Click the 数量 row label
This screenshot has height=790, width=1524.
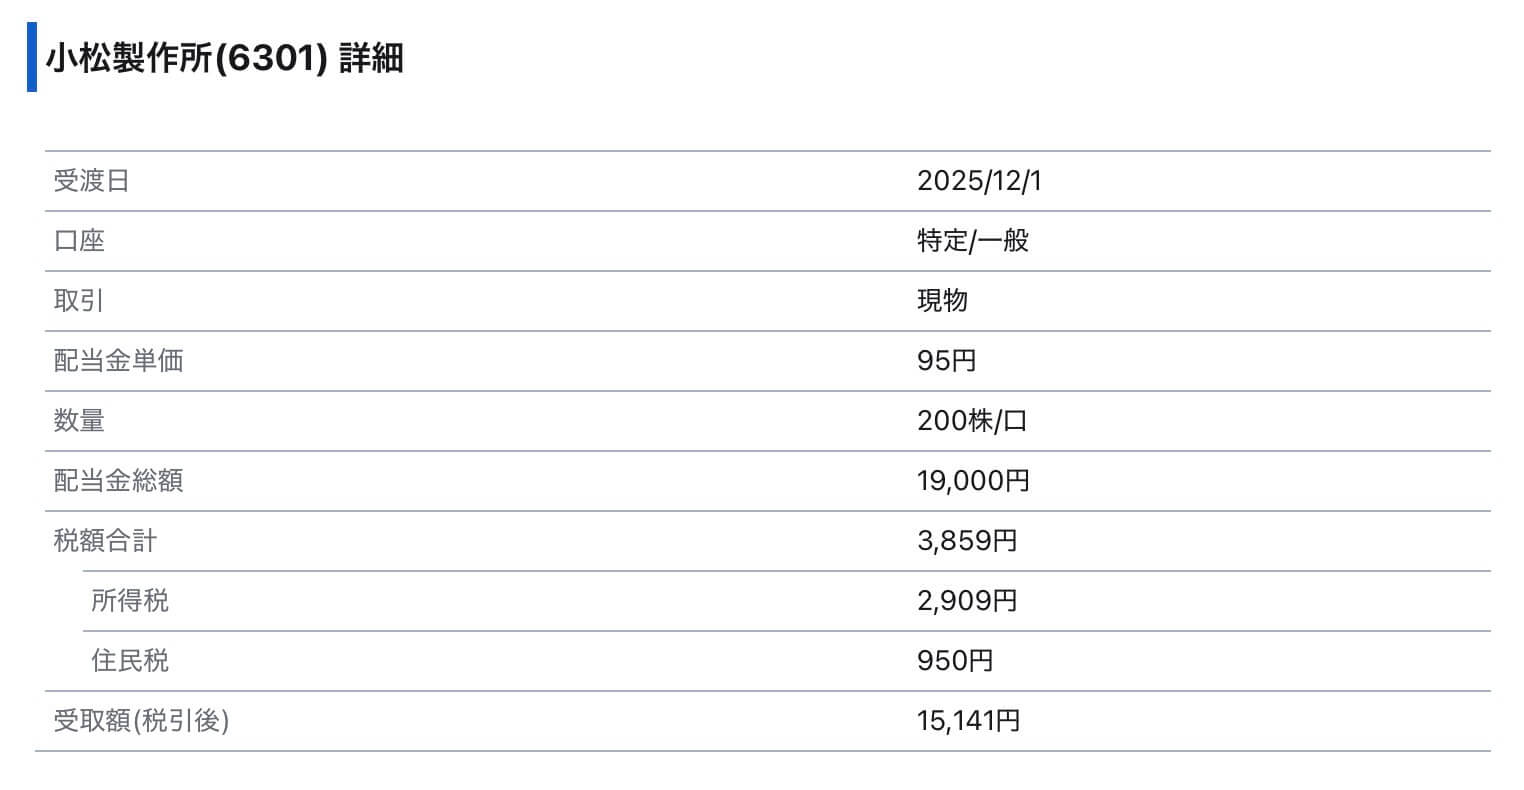[x=79, y=421]
